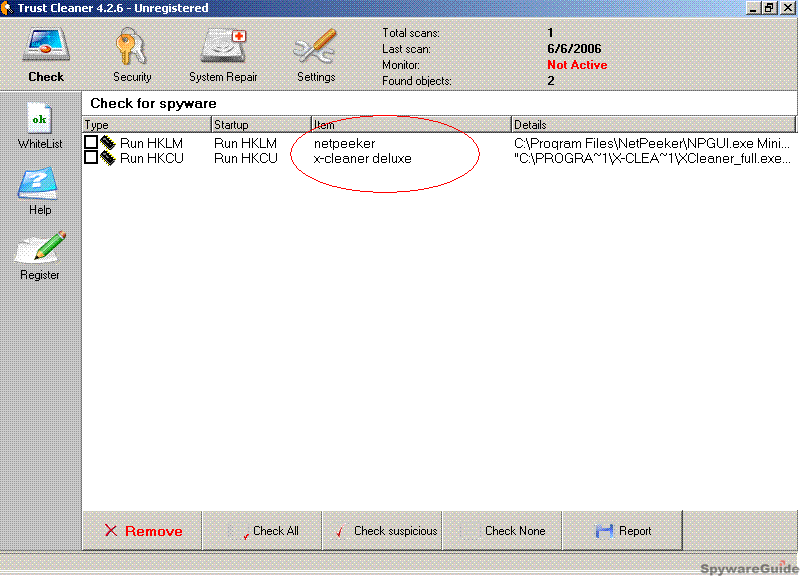Image resolution: width=800 pixels, height=576 pixels.
Task: Click the red Remove button
Action: coord(142,531)
